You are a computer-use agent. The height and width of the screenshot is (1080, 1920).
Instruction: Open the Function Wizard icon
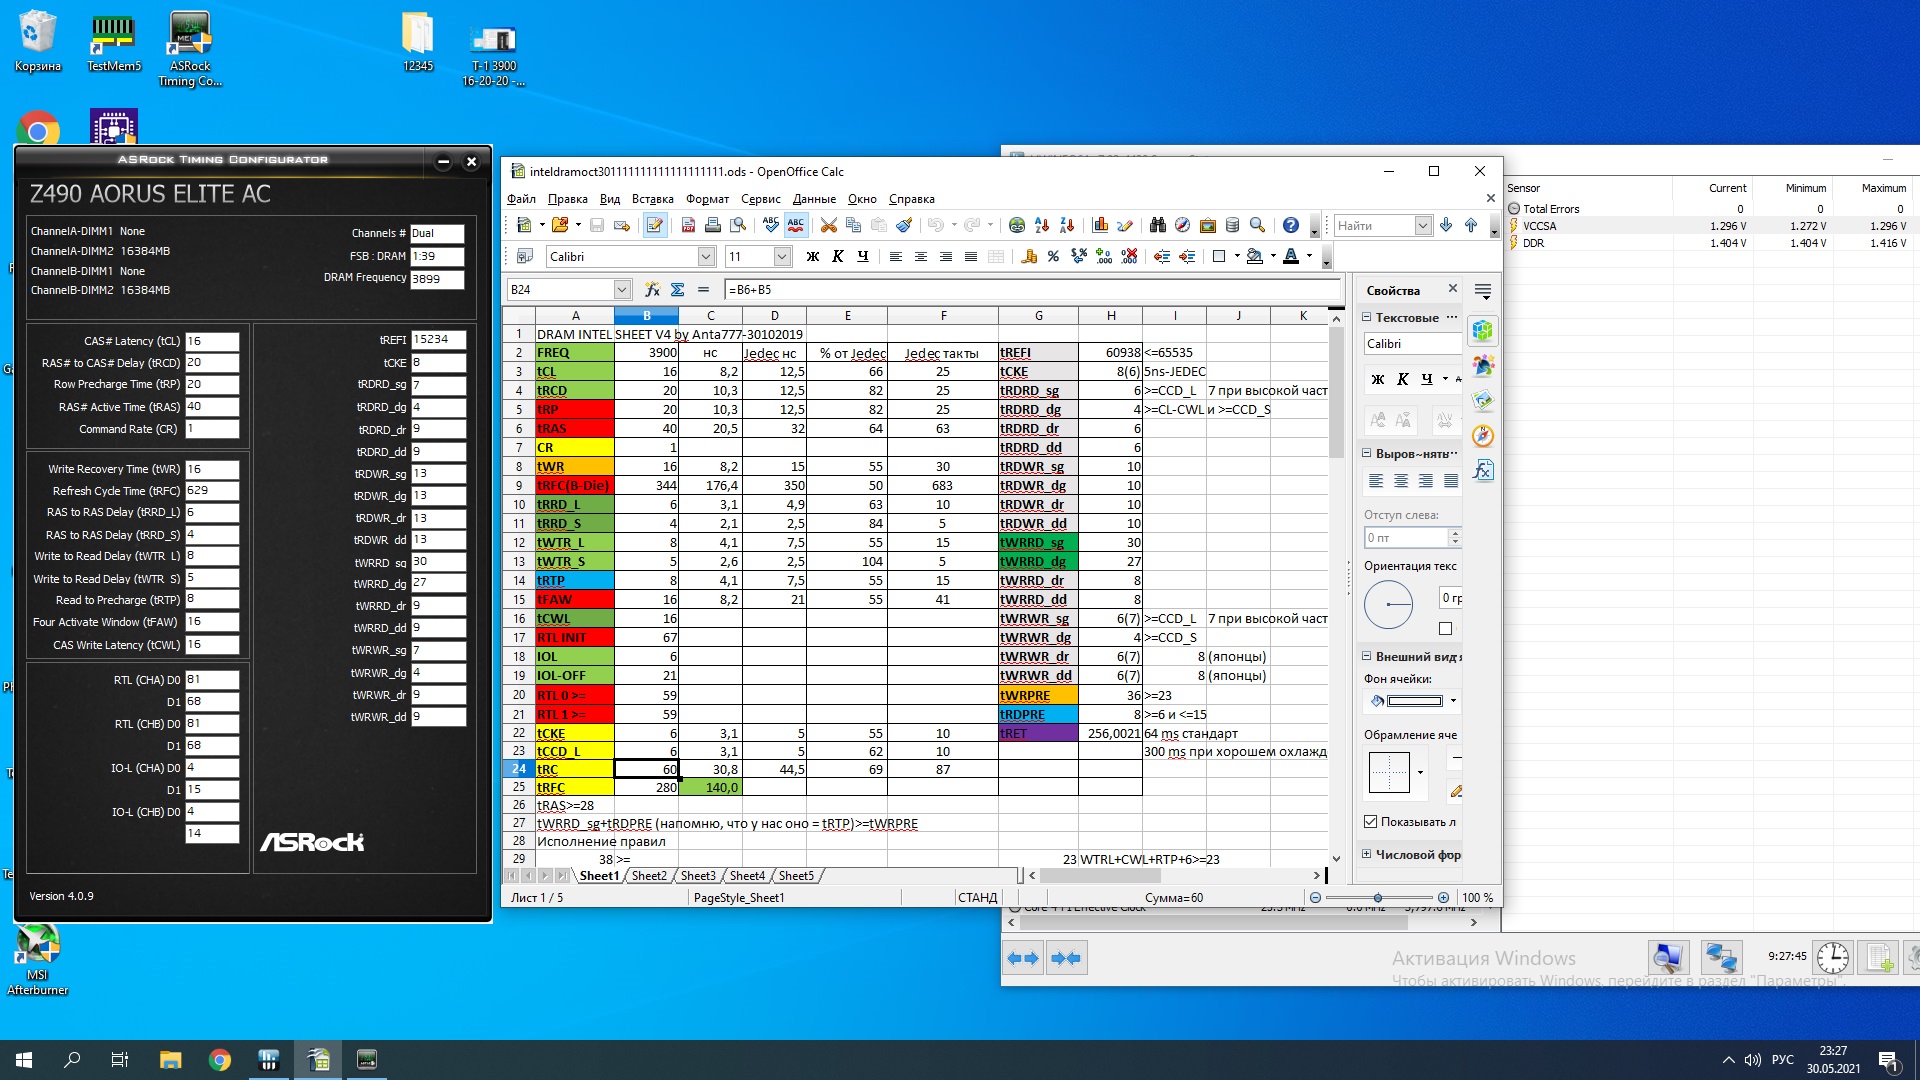652,290
